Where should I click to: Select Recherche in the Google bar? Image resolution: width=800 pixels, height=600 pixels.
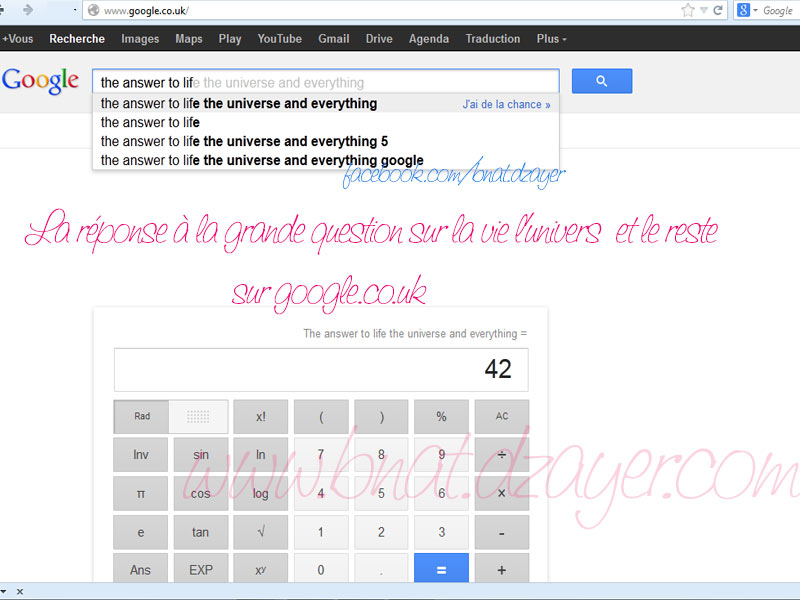[x=77, y=39]
